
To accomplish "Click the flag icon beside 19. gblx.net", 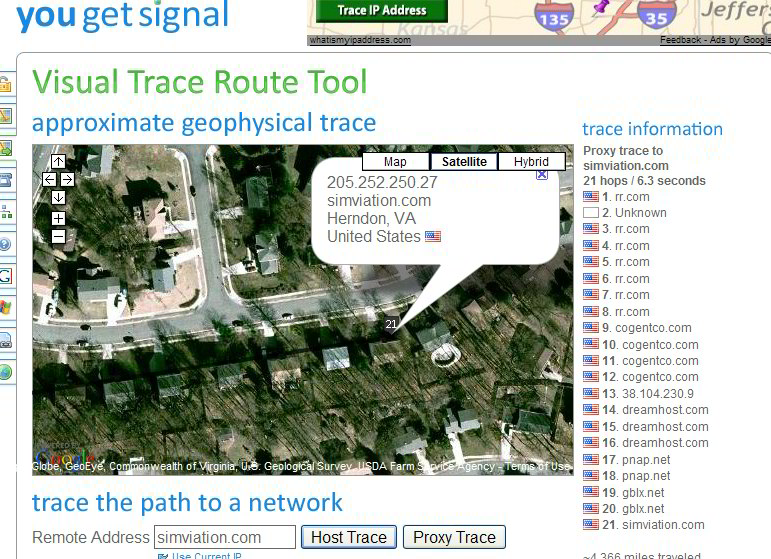I will (591, 492).
